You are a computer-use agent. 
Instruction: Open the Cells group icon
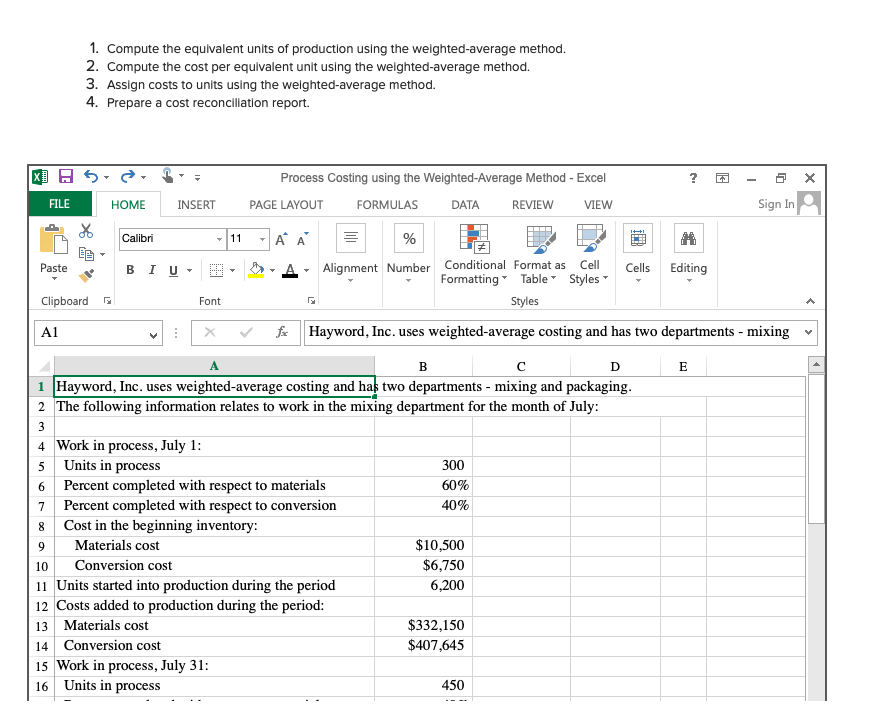pyautogui.click(x=638, y=238)
